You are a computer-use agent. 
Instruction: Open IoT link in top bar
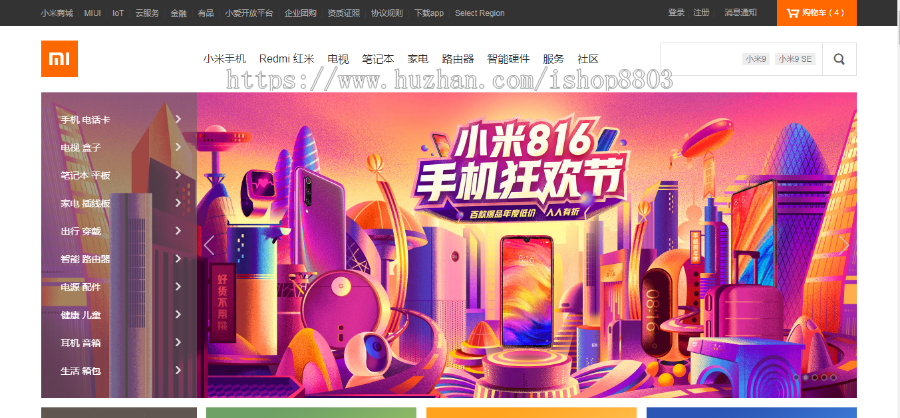click(x=118, y=13)
